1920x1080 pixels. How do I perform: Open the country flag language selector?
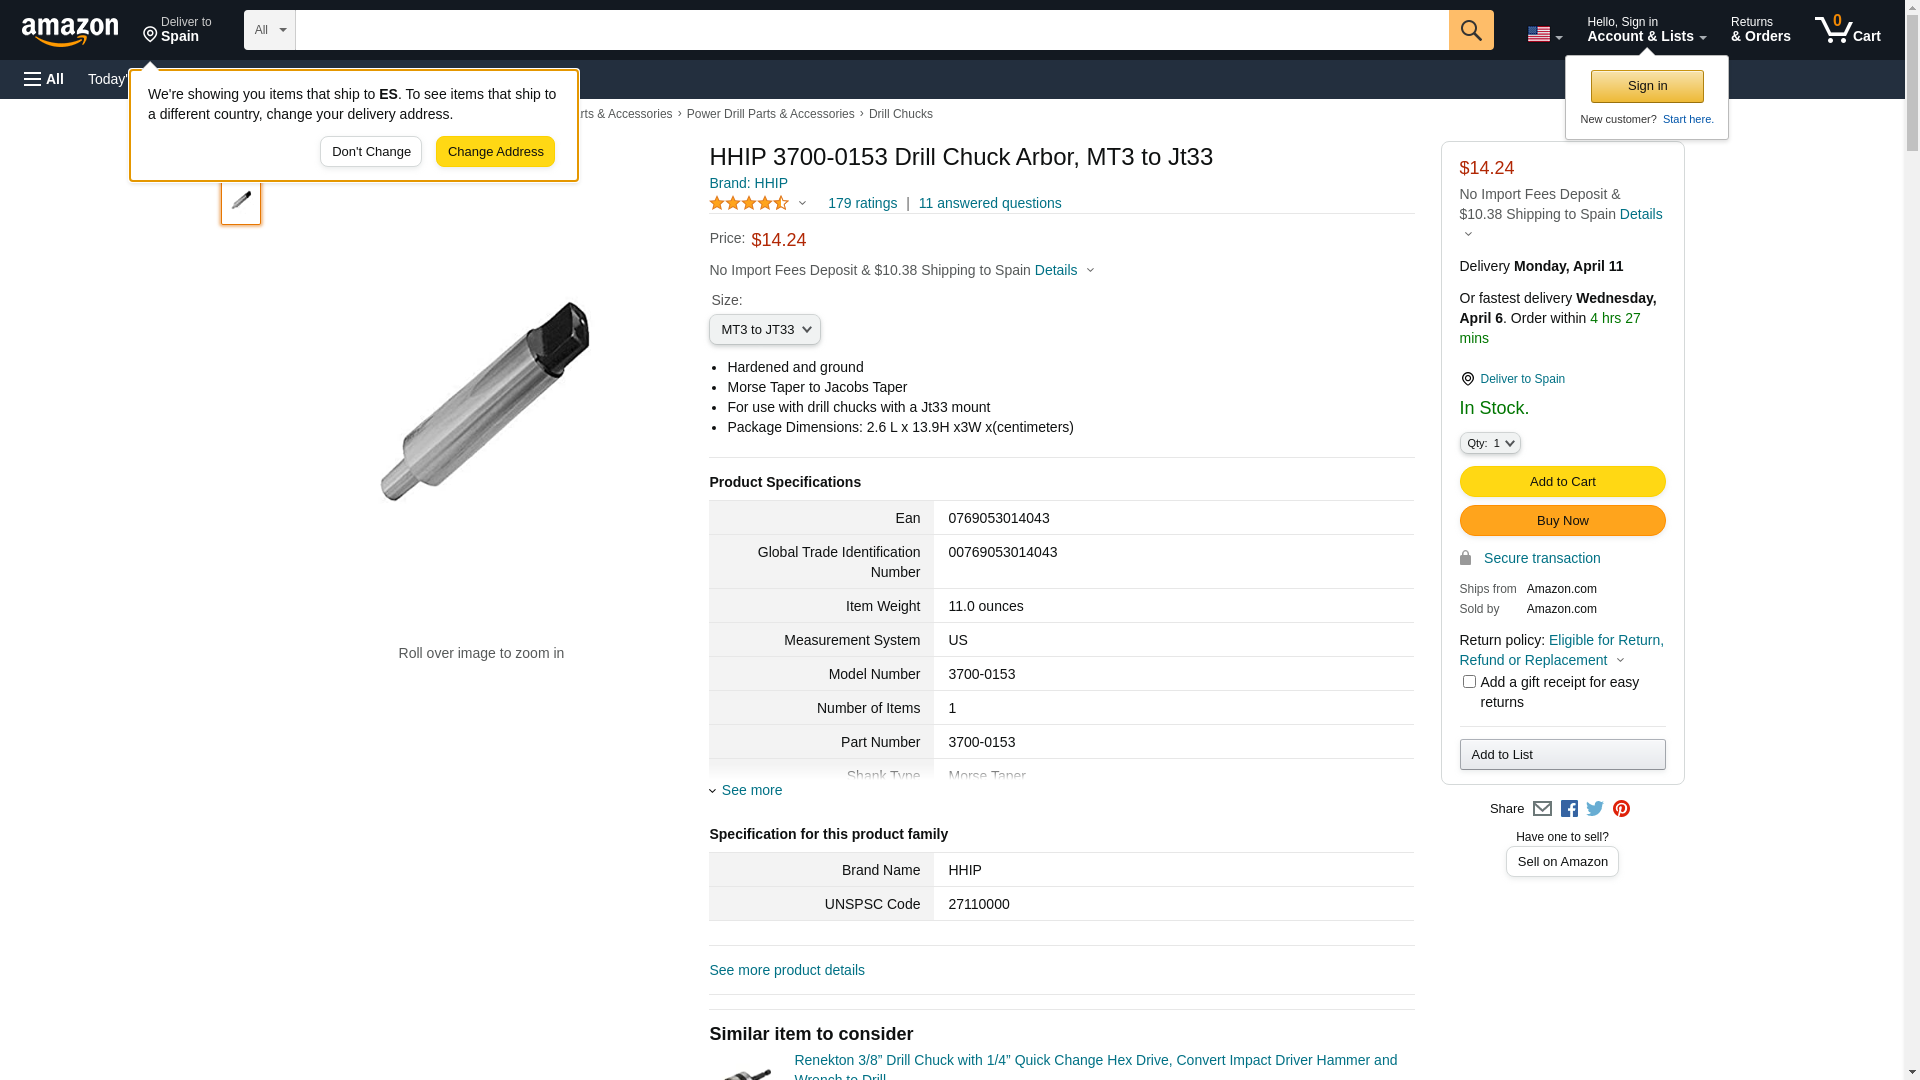coord(1544,35)
